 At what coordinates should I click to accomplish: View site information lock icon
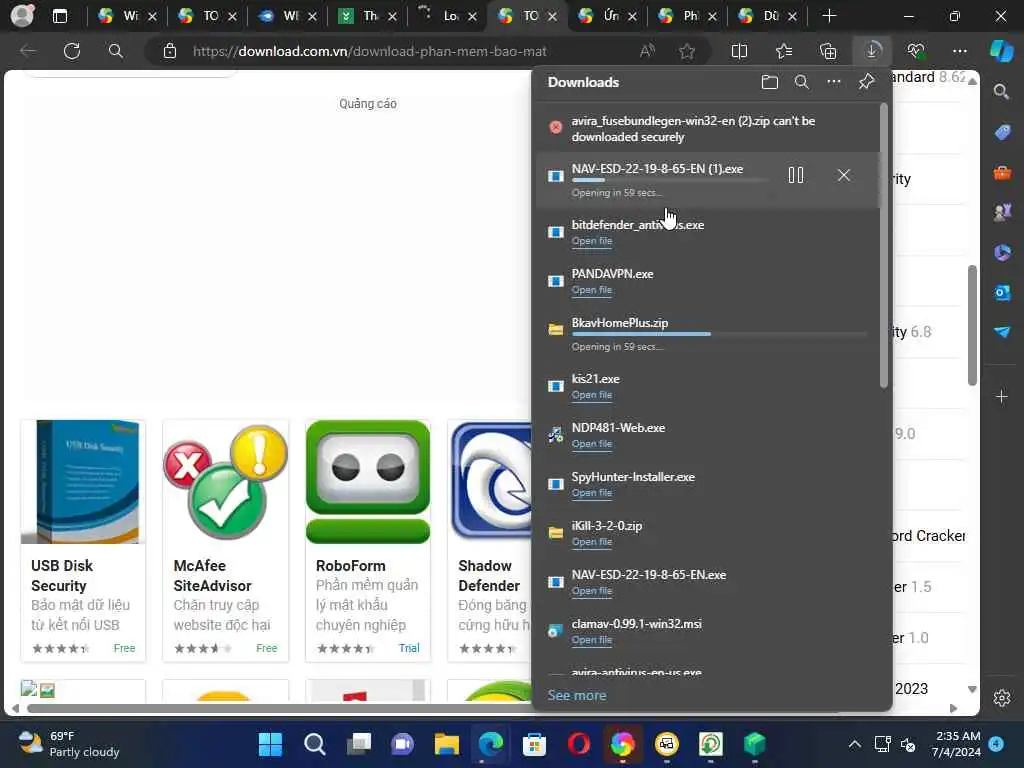[x=170, y=51]
